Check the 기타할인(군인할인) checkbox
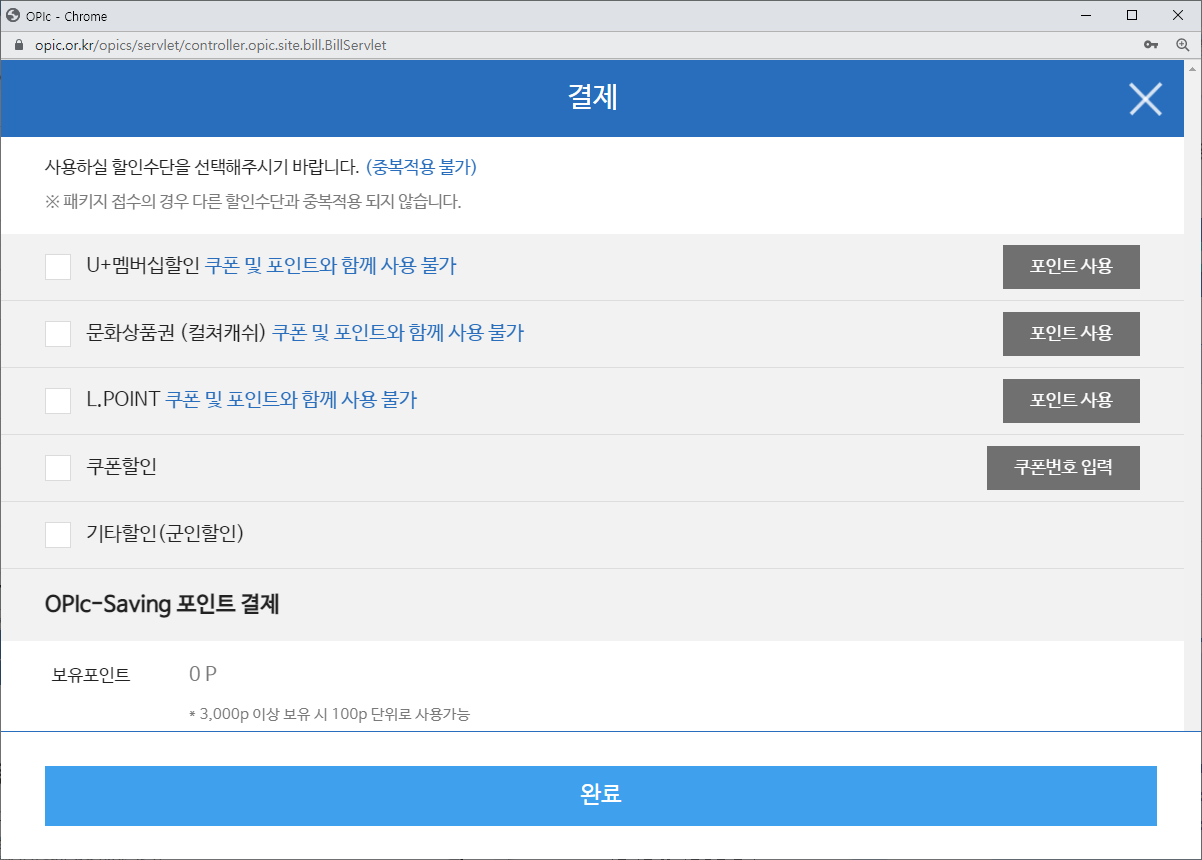Screen dimensions: 1202x860 coord(58,535)
